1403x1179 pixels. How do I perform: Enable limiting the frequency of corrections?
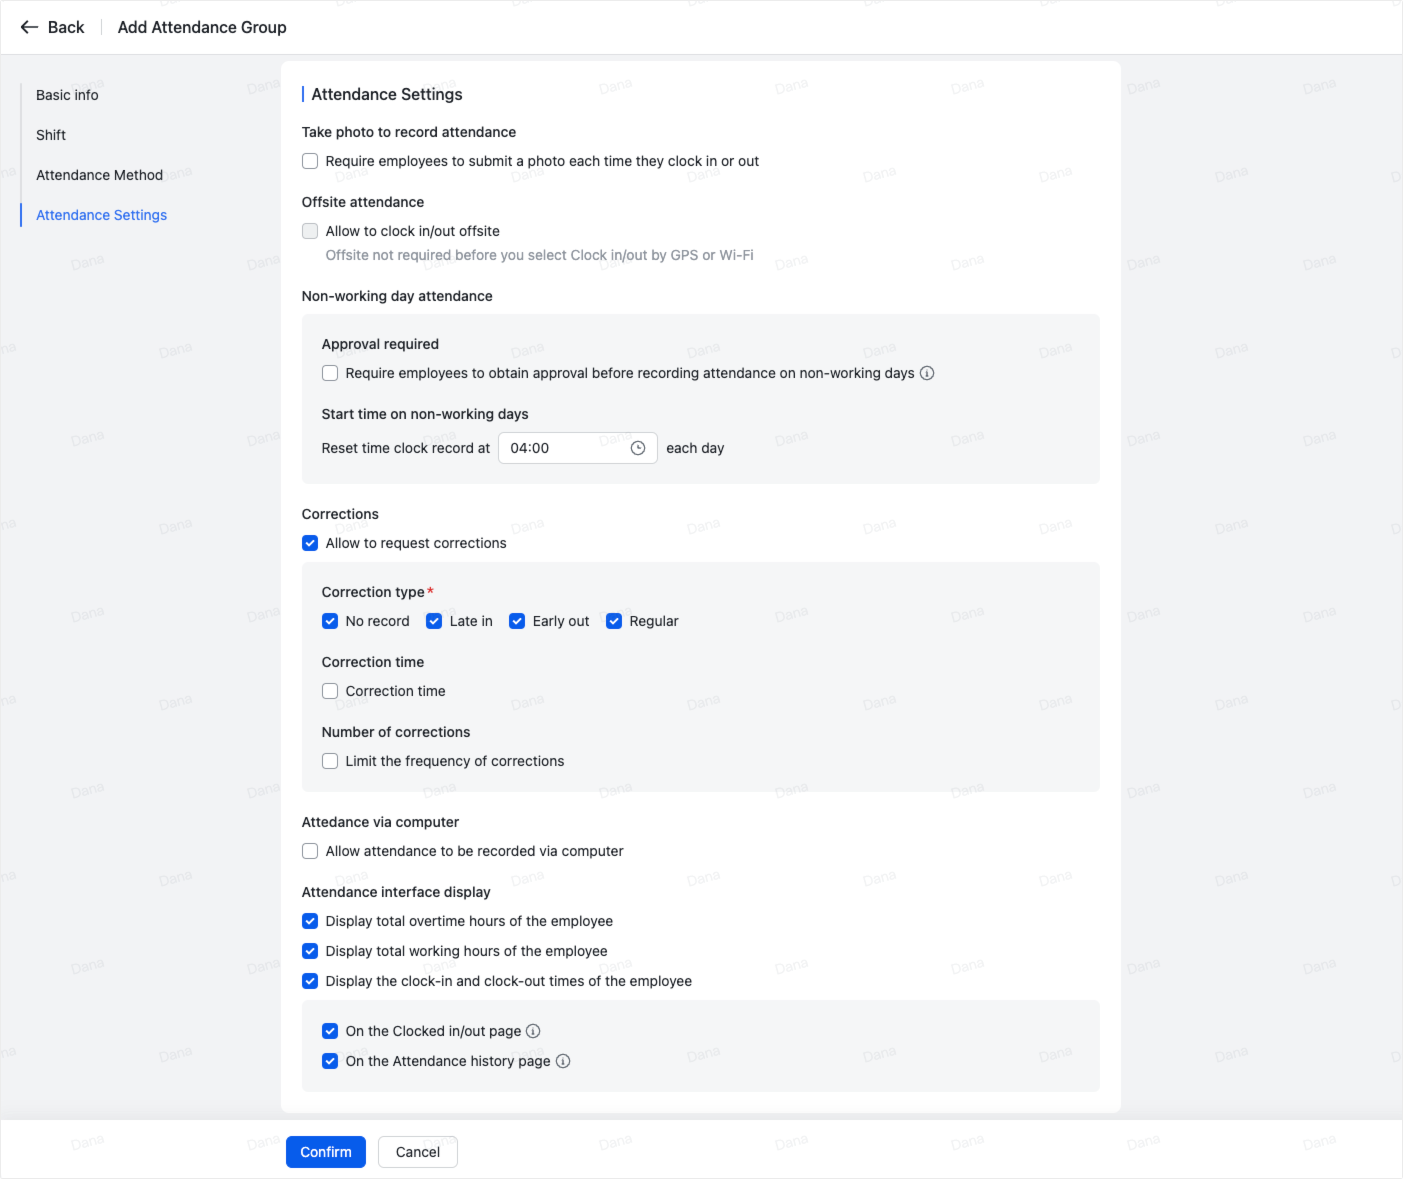pos(330,761)
